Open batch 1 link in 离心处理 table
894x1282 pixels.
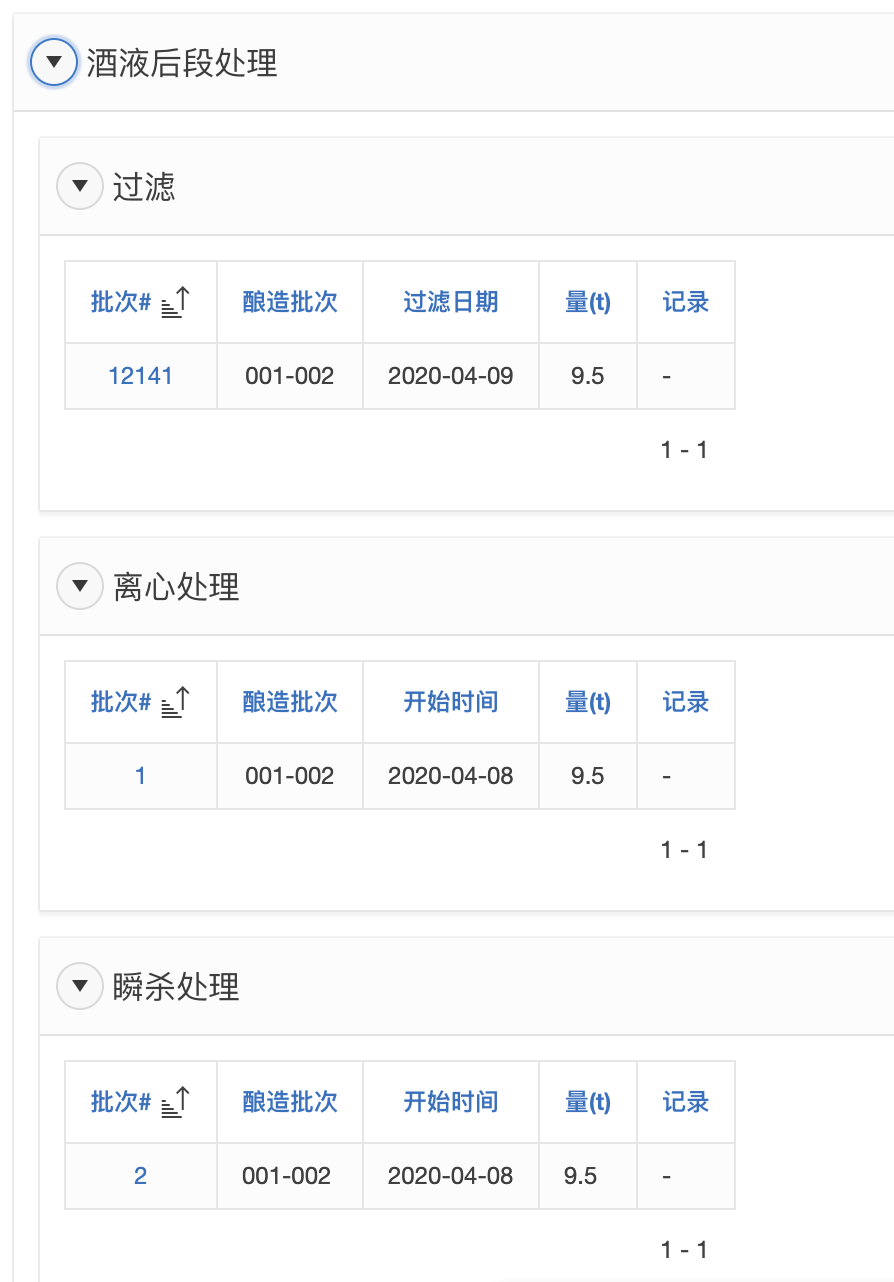(x=140, y=776)
